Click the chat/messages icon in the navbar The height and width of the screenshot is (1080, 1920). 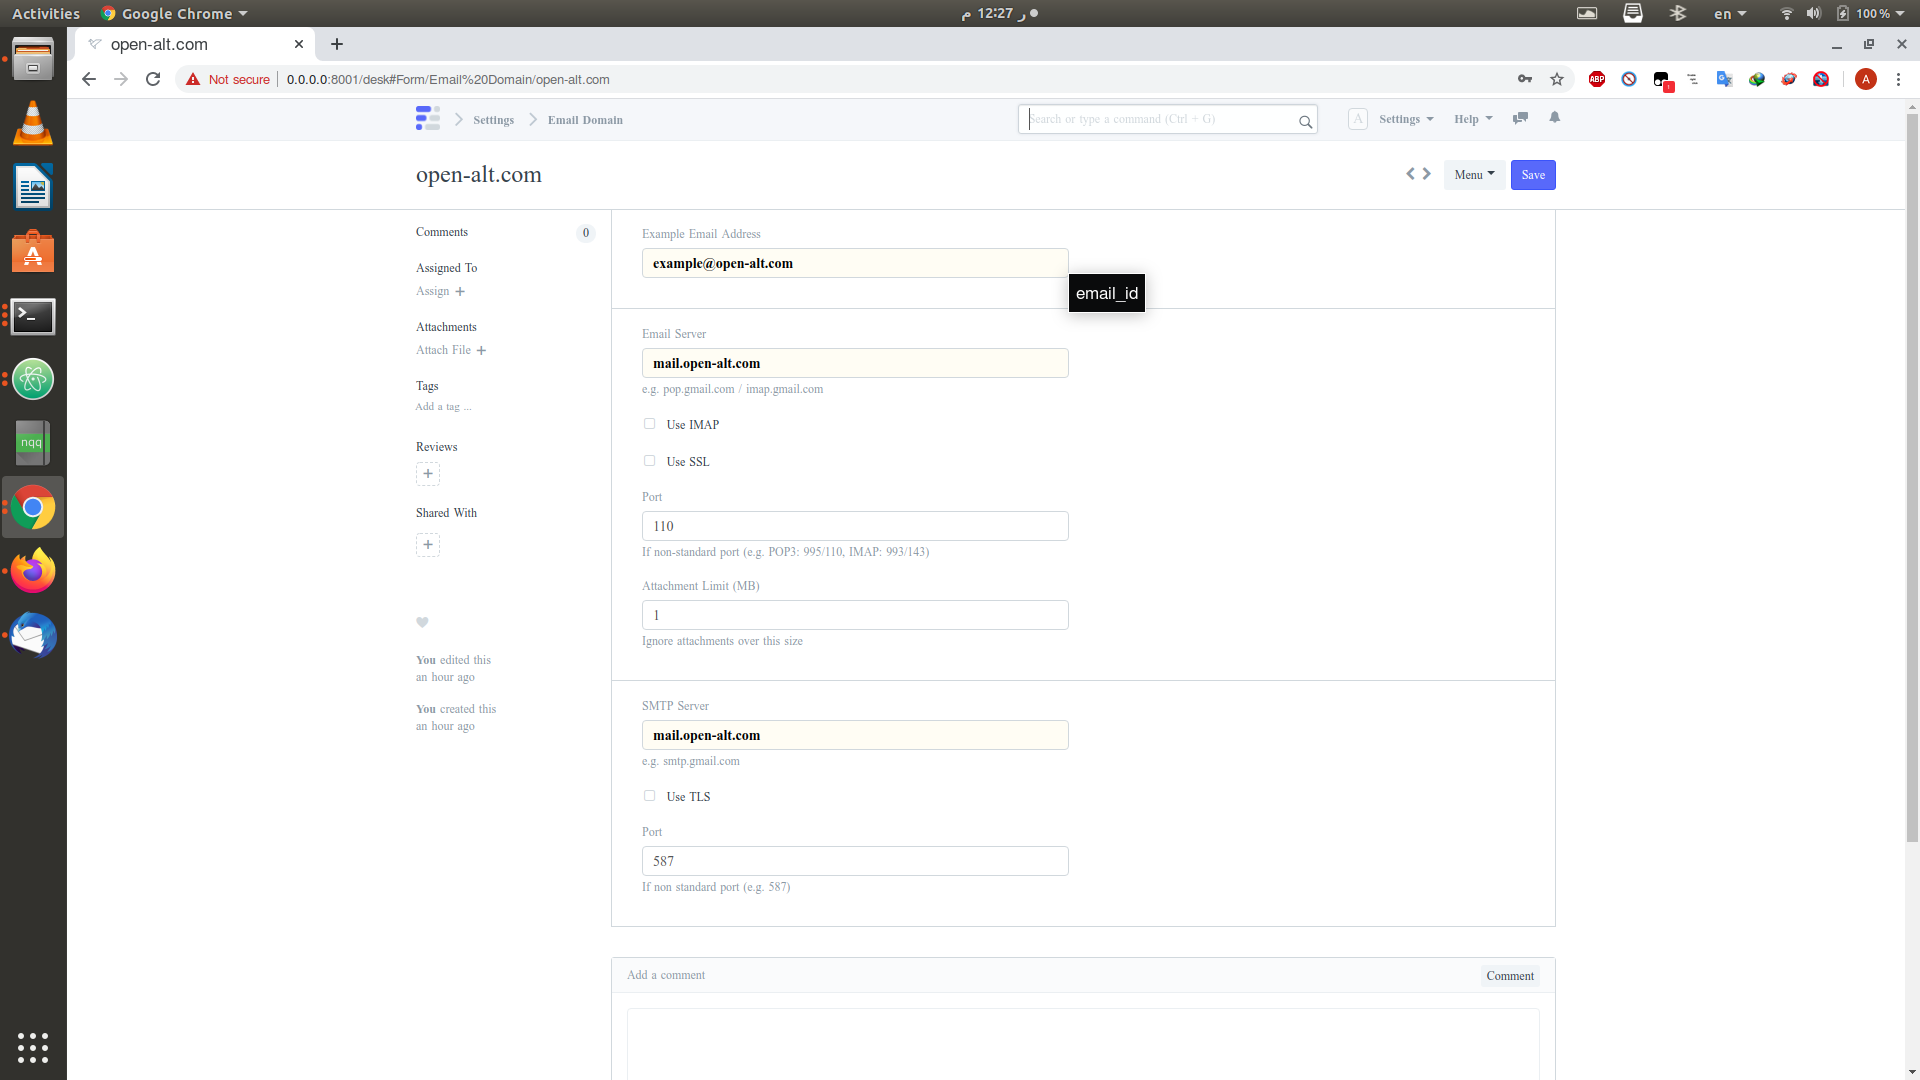(1520, 118)
